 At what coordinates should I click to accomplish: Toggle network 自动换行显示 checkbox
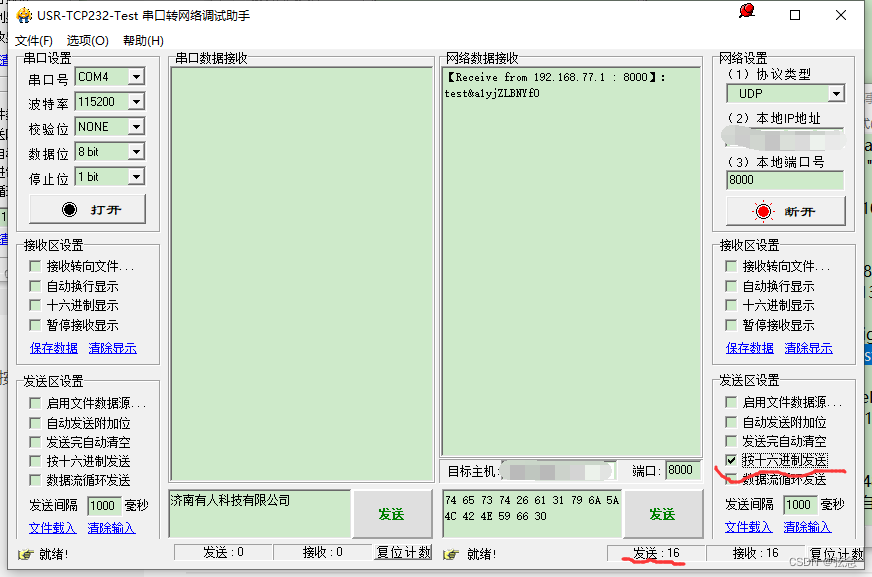coord(731,286)
